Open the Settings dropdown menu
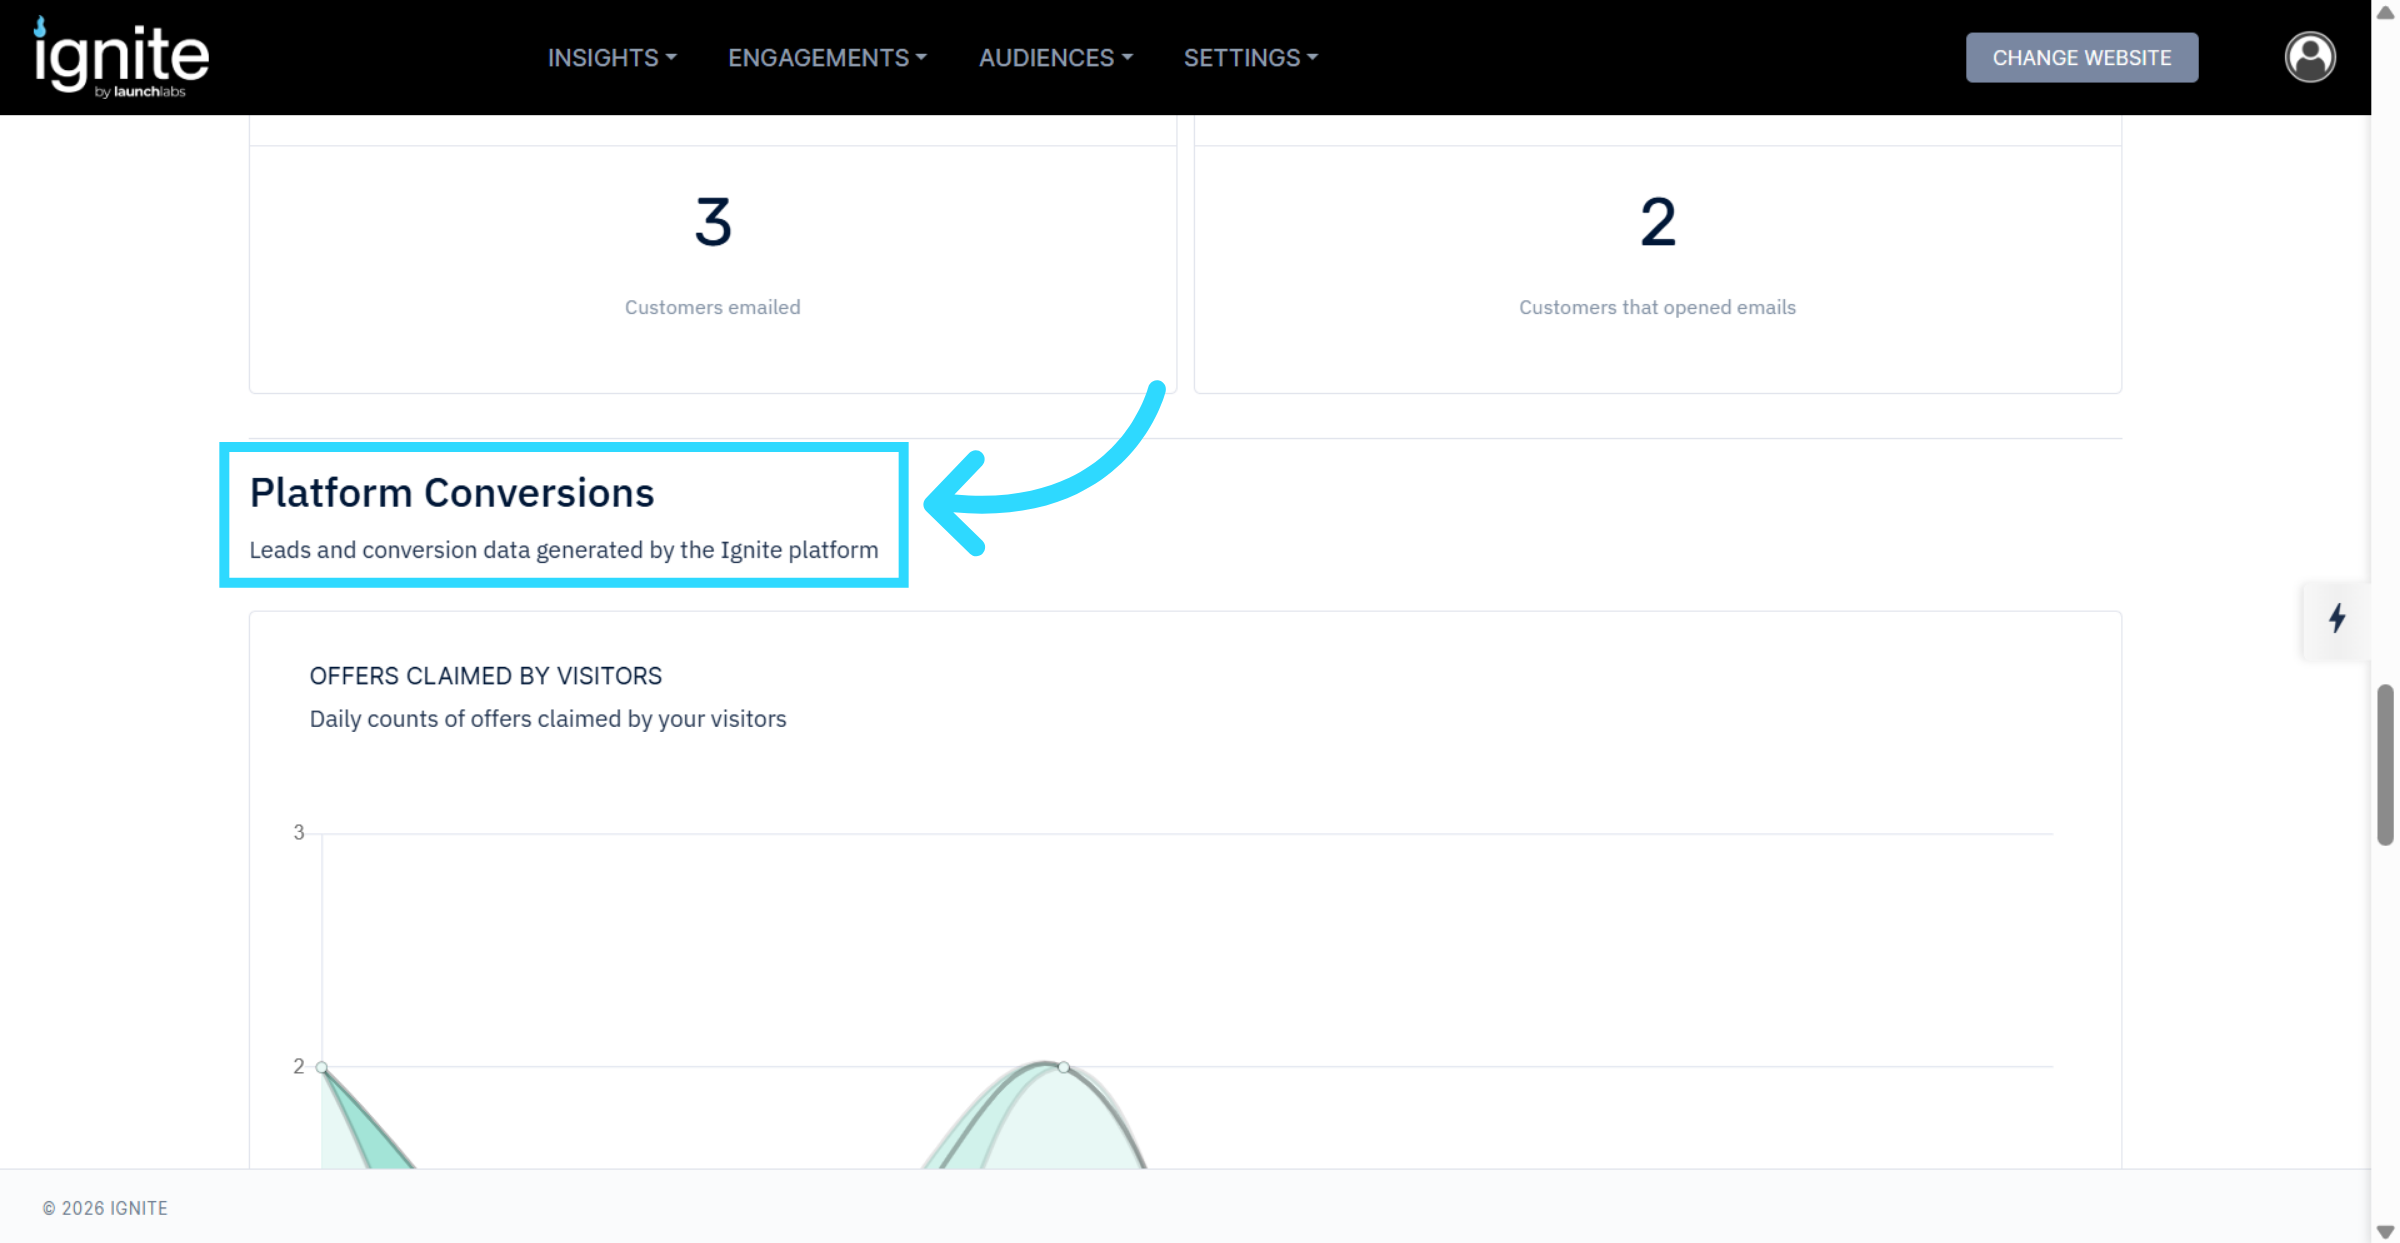2400x1243 pixels. [x=1250, y=58]
